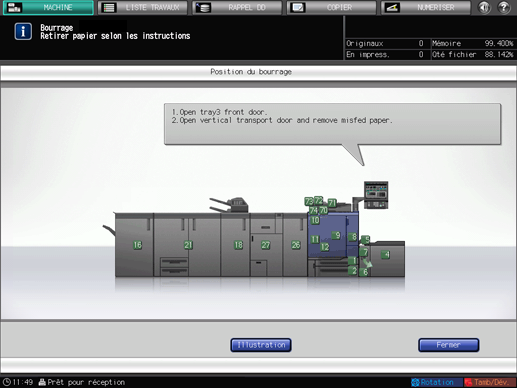Select jam position marker 18
The width and height of the screenshot is (517, 388).
[238, 245]
